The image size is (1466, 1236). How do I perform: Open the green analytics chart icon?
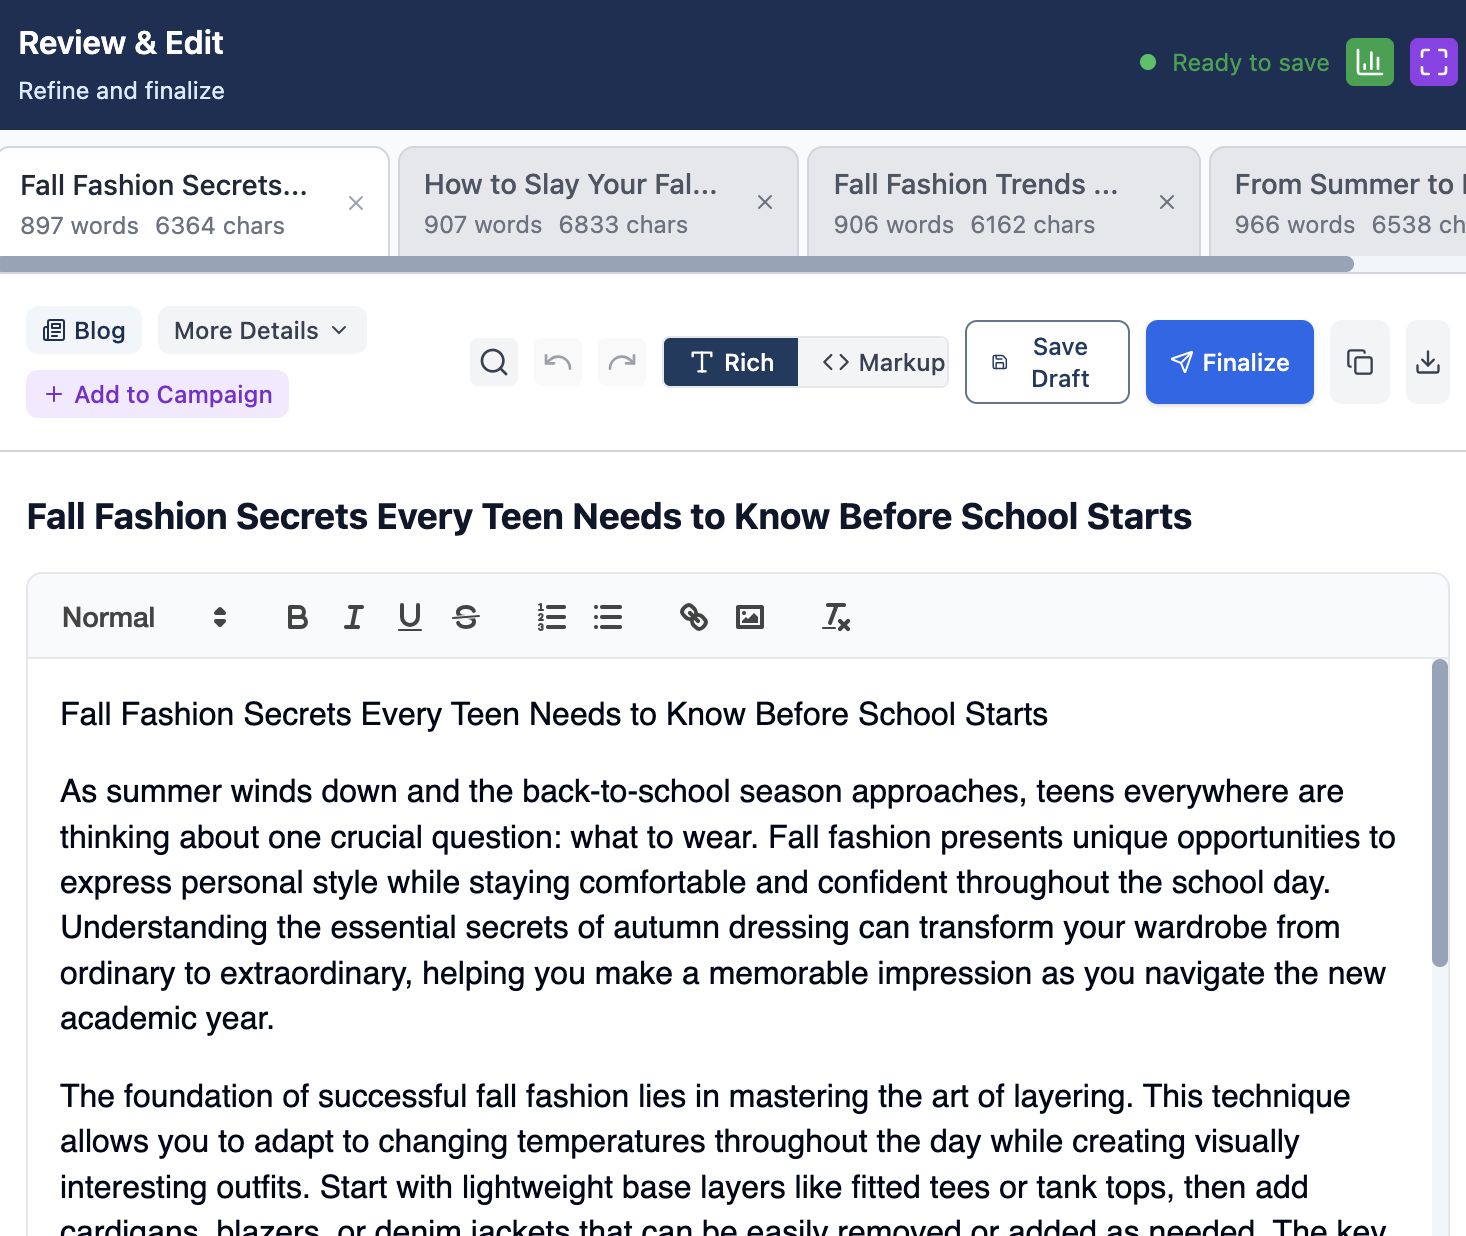1369,63
